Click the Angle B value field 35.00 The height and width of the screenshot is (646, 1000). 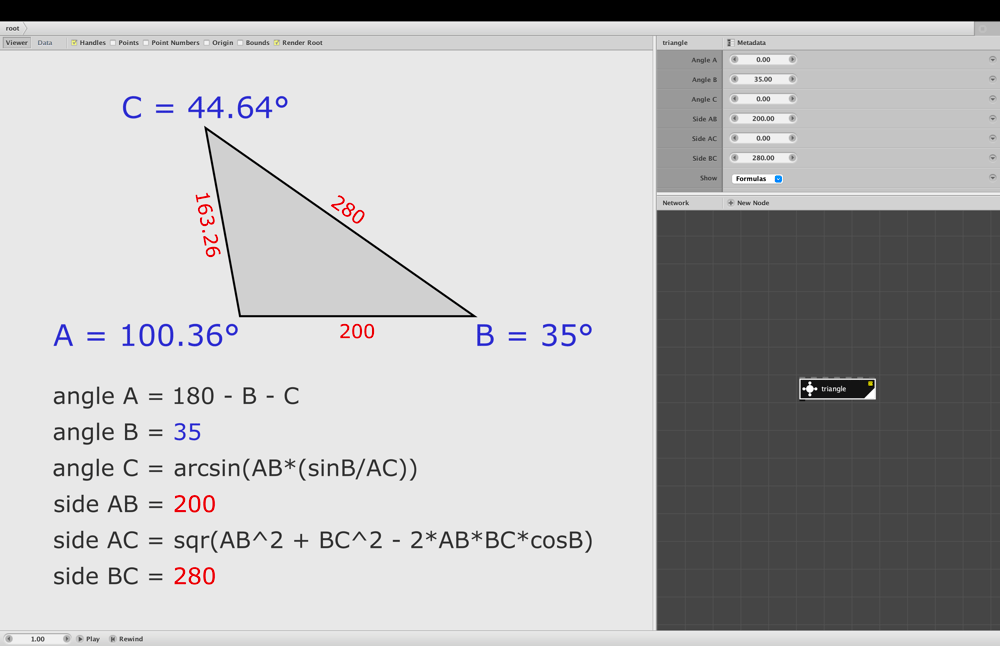[763, 79]
